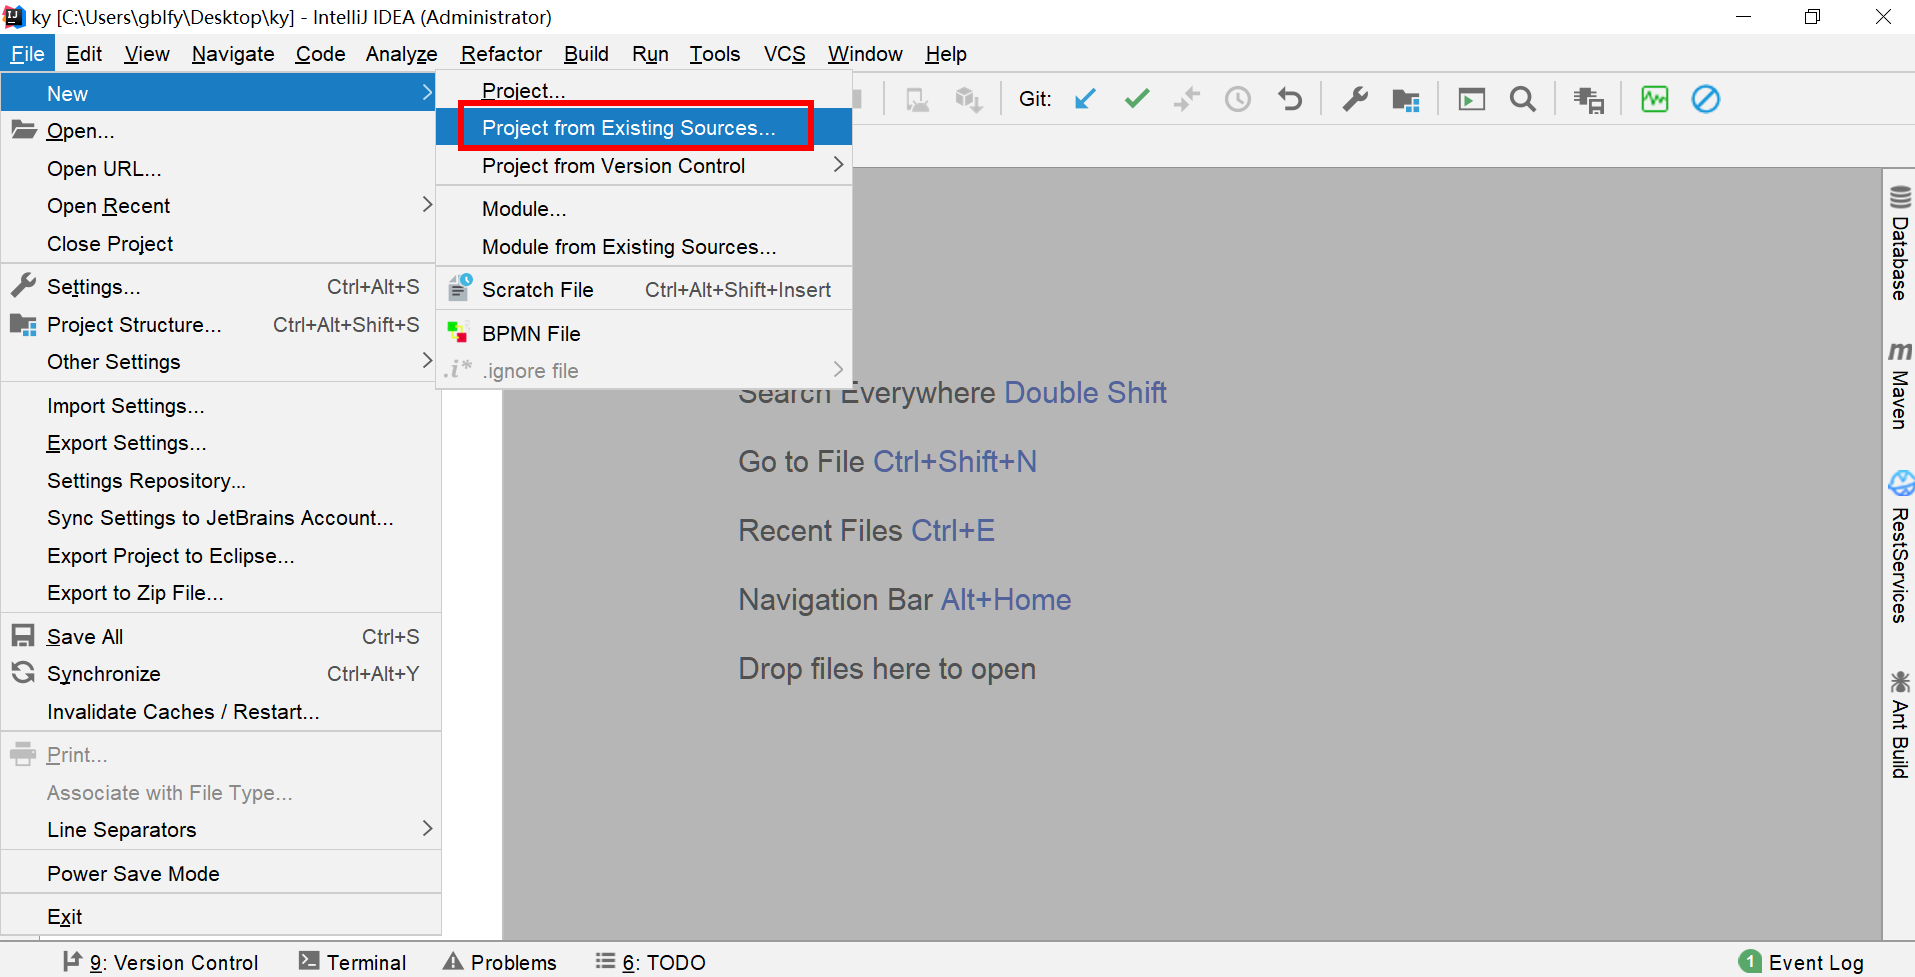Toggle Power Save Mode

221,874
